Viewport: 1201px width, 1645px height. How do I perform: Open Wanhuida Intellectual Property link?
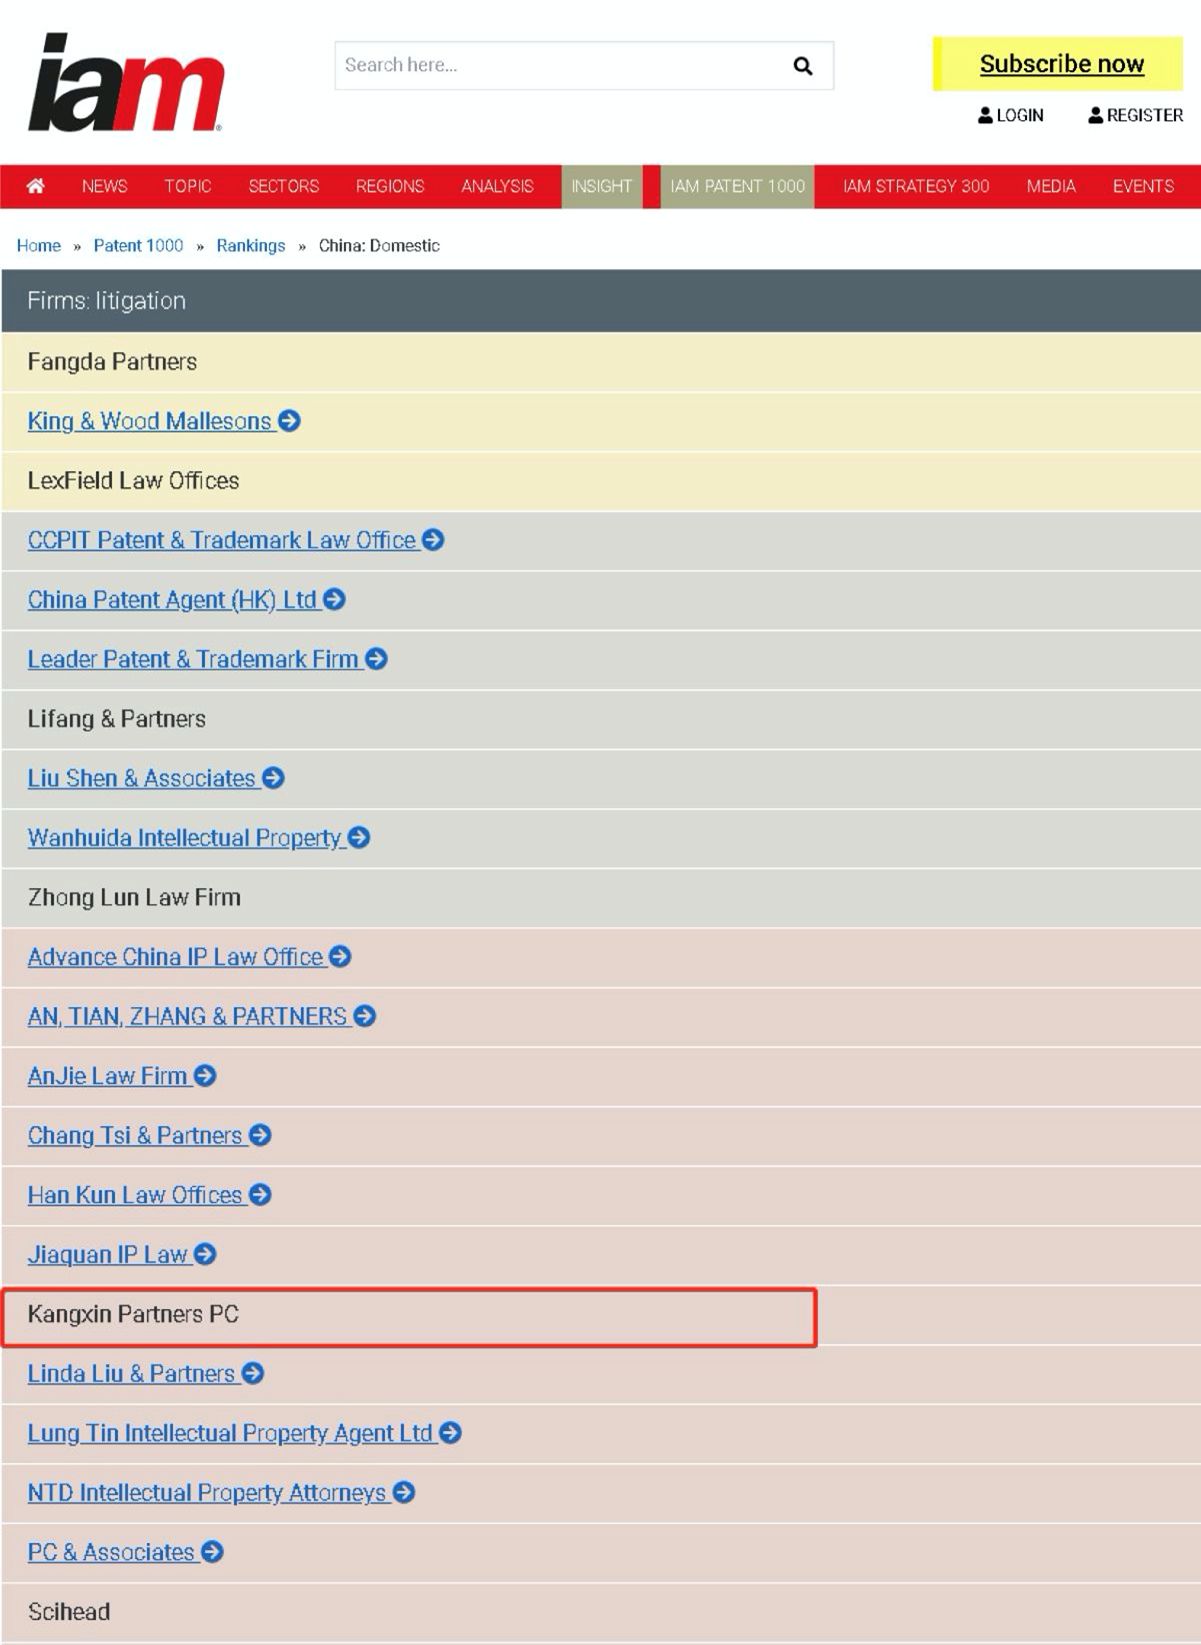click(x=185, y=837)
